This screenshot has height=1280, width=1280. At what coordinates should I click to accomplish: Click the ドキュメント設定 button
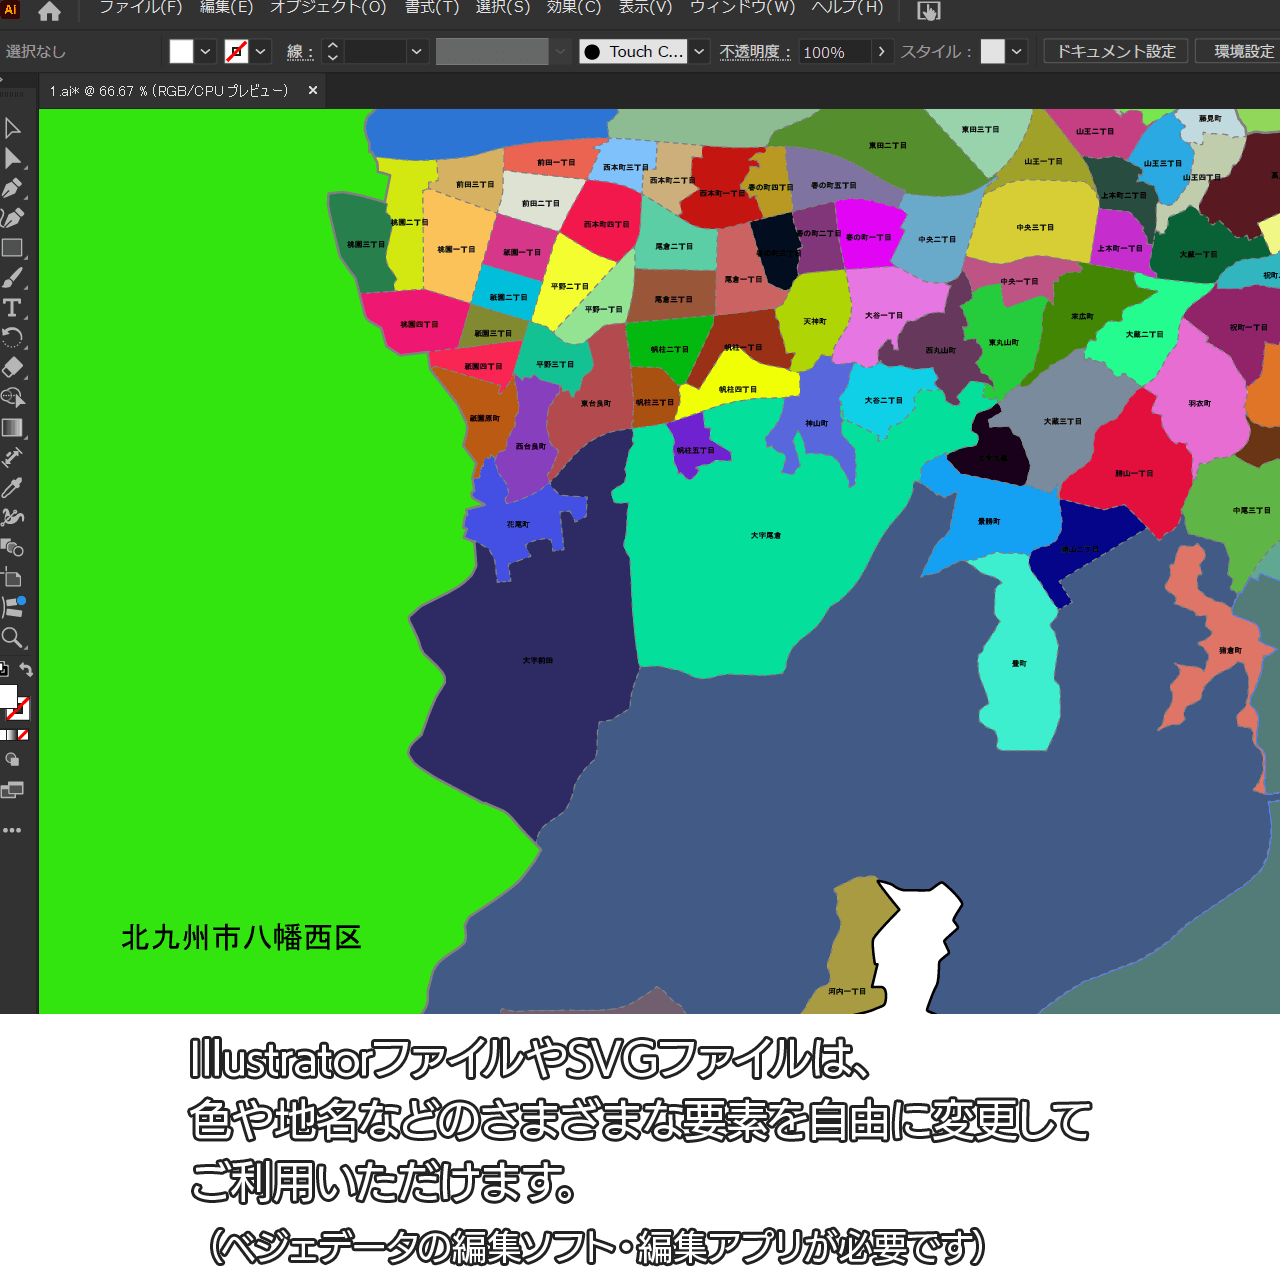(x=1116, y=51)
